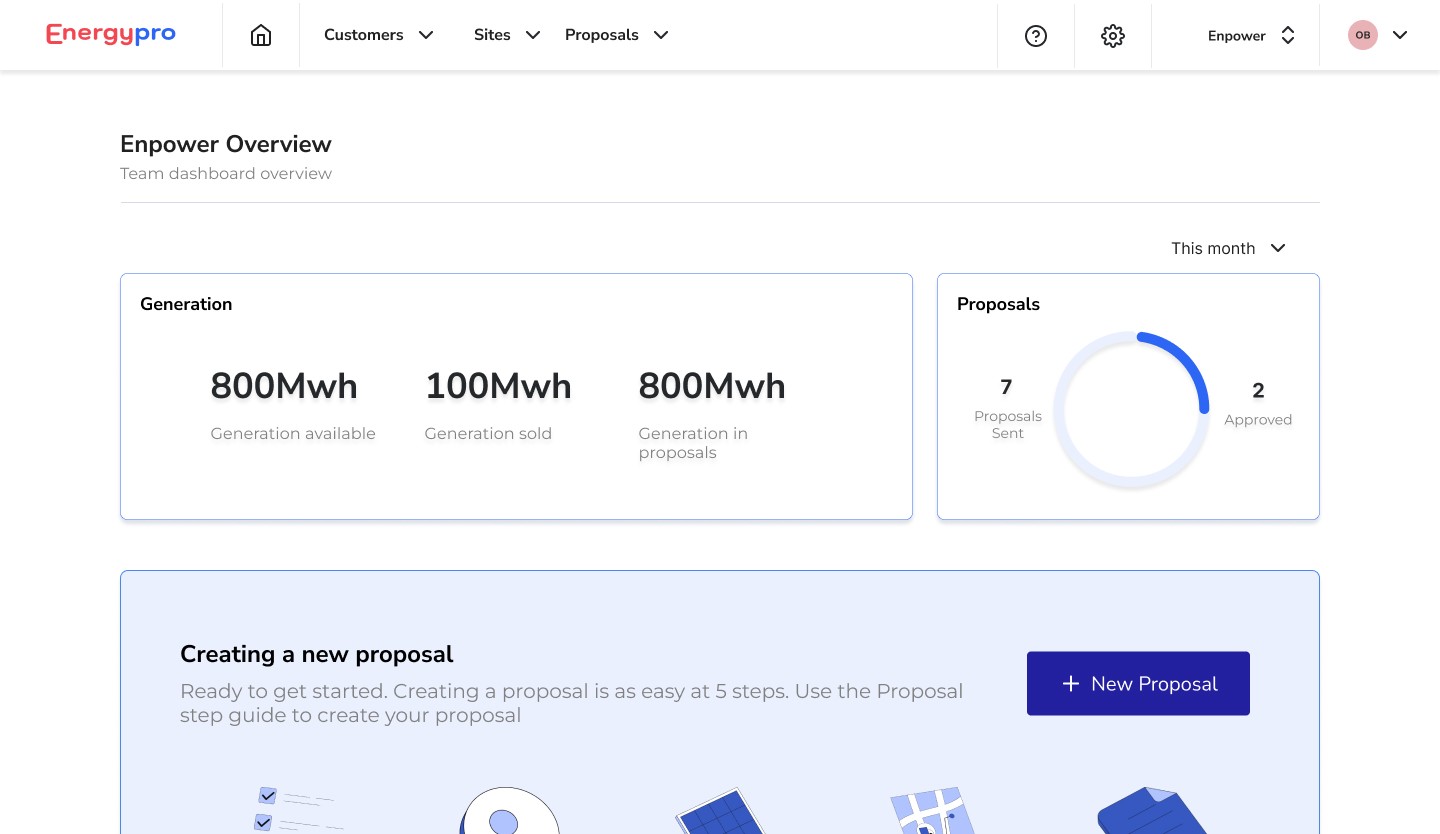
Task: Click the Proposals card title
Action: coord(998,304)
